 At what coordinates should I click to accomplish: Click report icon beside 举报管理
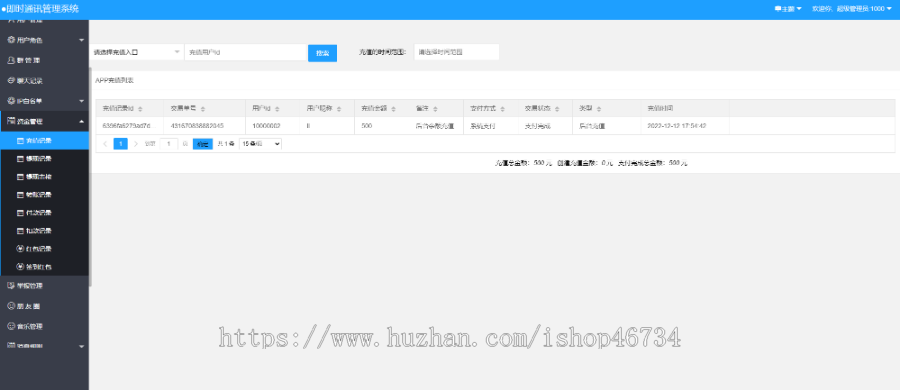point(10,285)
